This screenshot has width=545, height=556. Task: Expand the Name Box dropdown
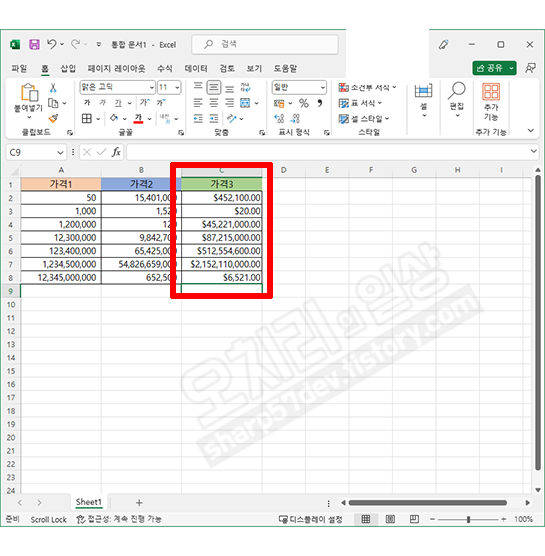[x=60, y=152]
